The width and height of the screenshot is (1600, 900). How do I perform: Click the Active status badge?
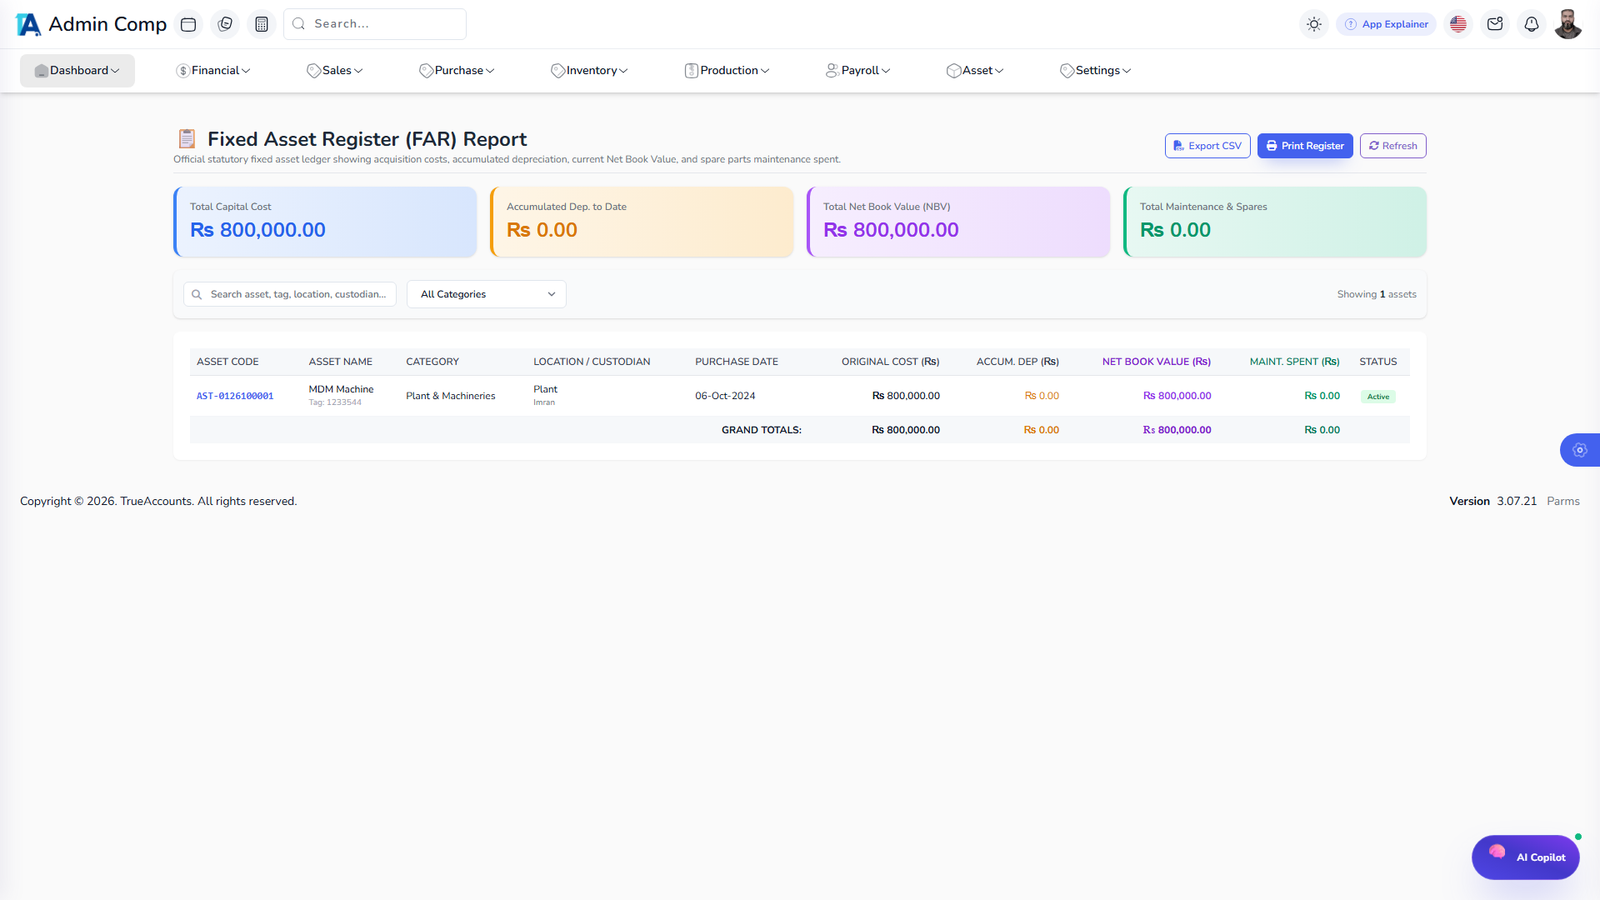(x=1378, y=397)
